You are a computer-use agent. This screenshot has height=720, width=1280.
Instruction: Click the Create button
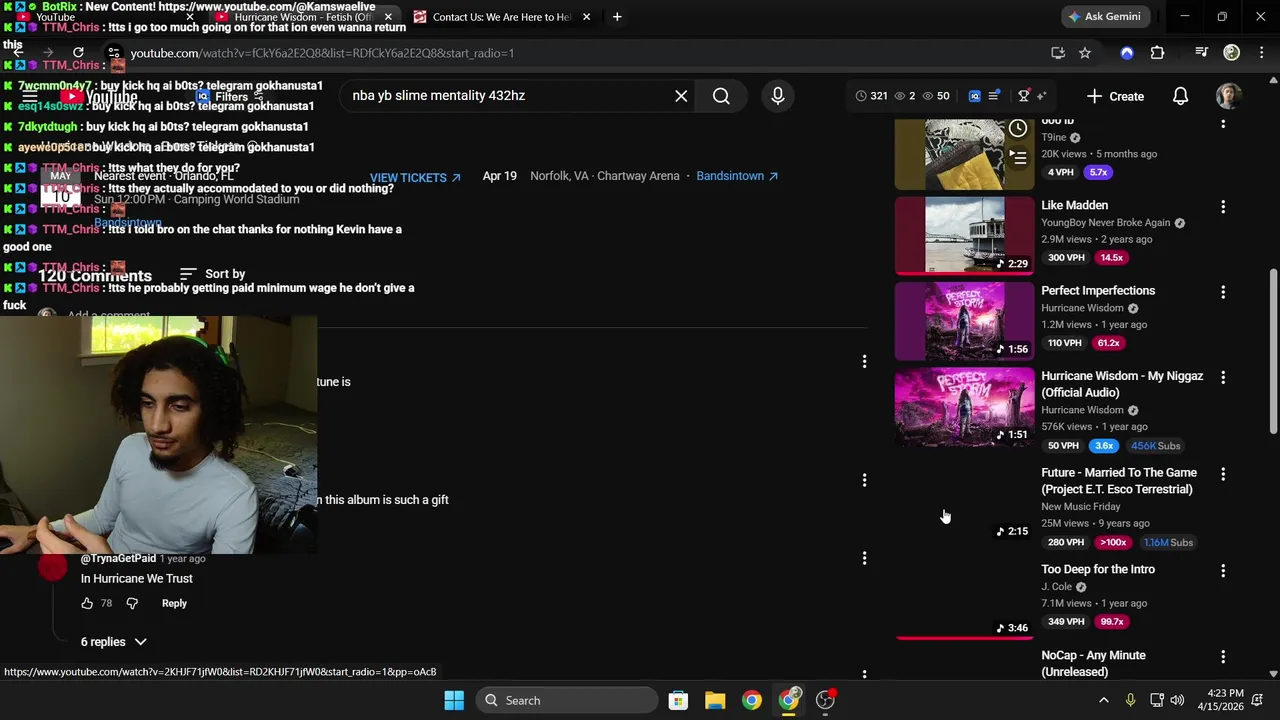click(1115, 96)
